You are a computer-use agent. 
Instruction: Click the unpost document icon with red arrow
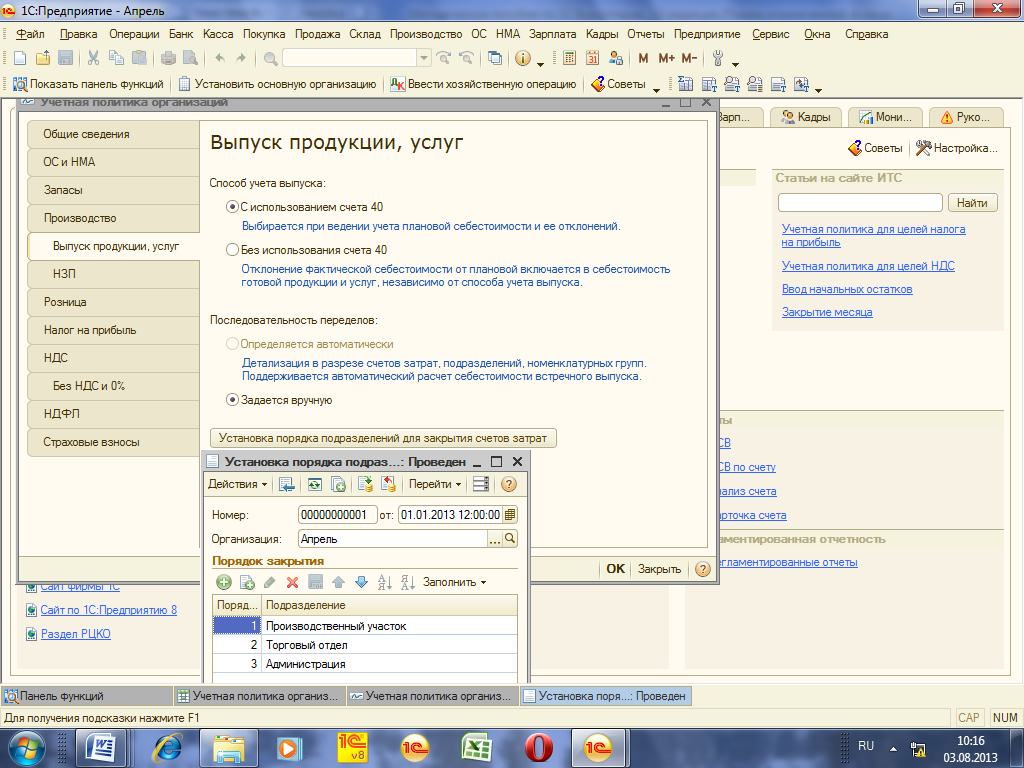click(388, 484)
